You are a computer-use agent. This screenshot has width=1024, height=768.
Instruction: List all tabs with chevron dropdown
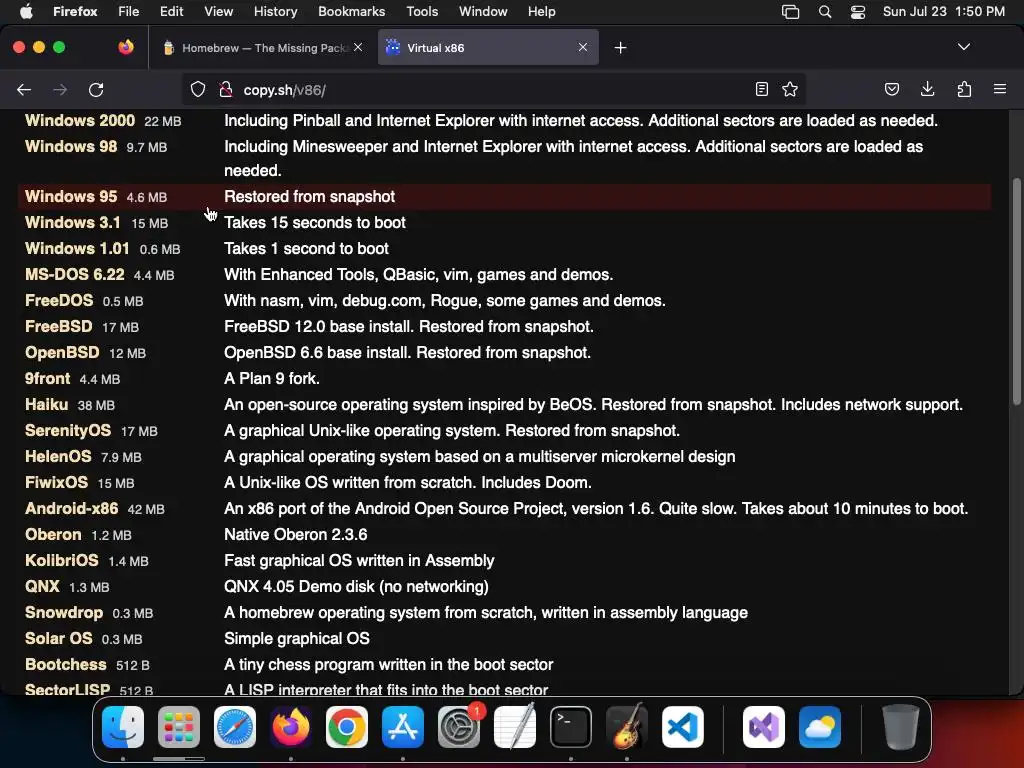964,47
